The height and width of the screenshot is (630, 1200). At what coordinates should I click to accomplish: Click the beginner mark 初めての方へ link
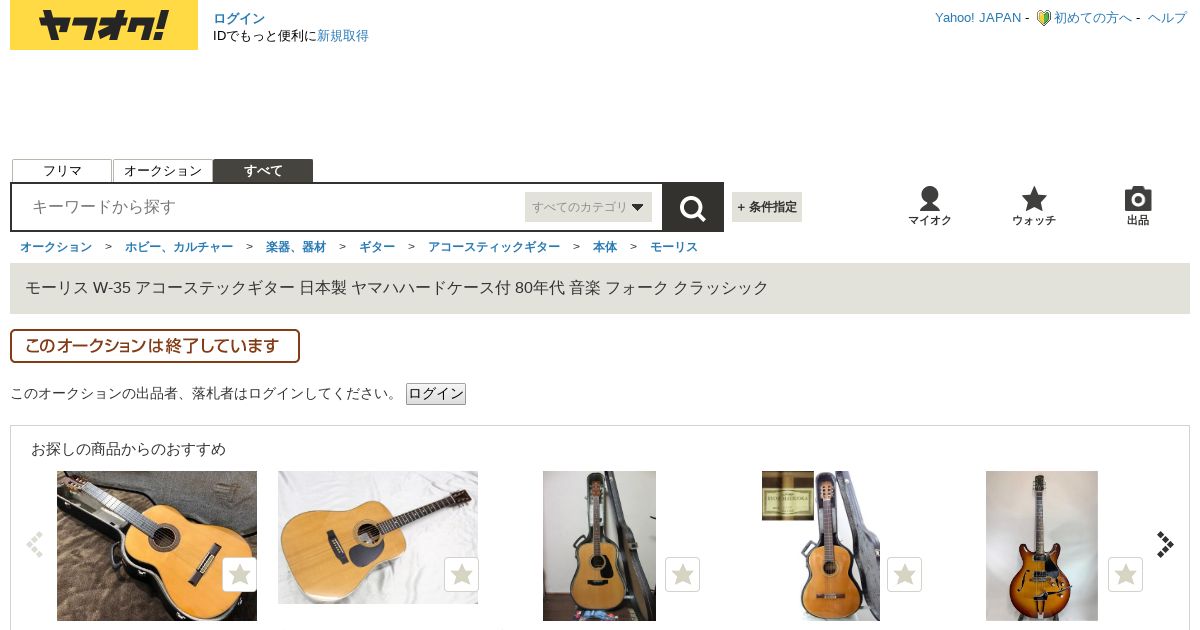(x=1084, y=18)
